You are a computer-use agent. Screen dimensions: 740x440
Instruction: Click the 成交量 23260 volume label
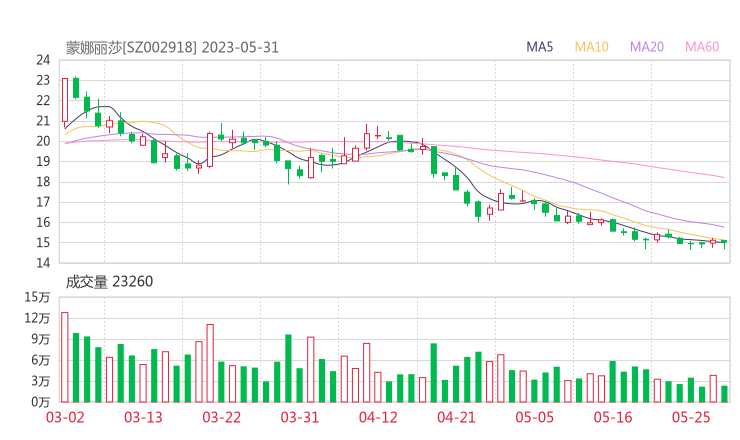tap(109, 282)
